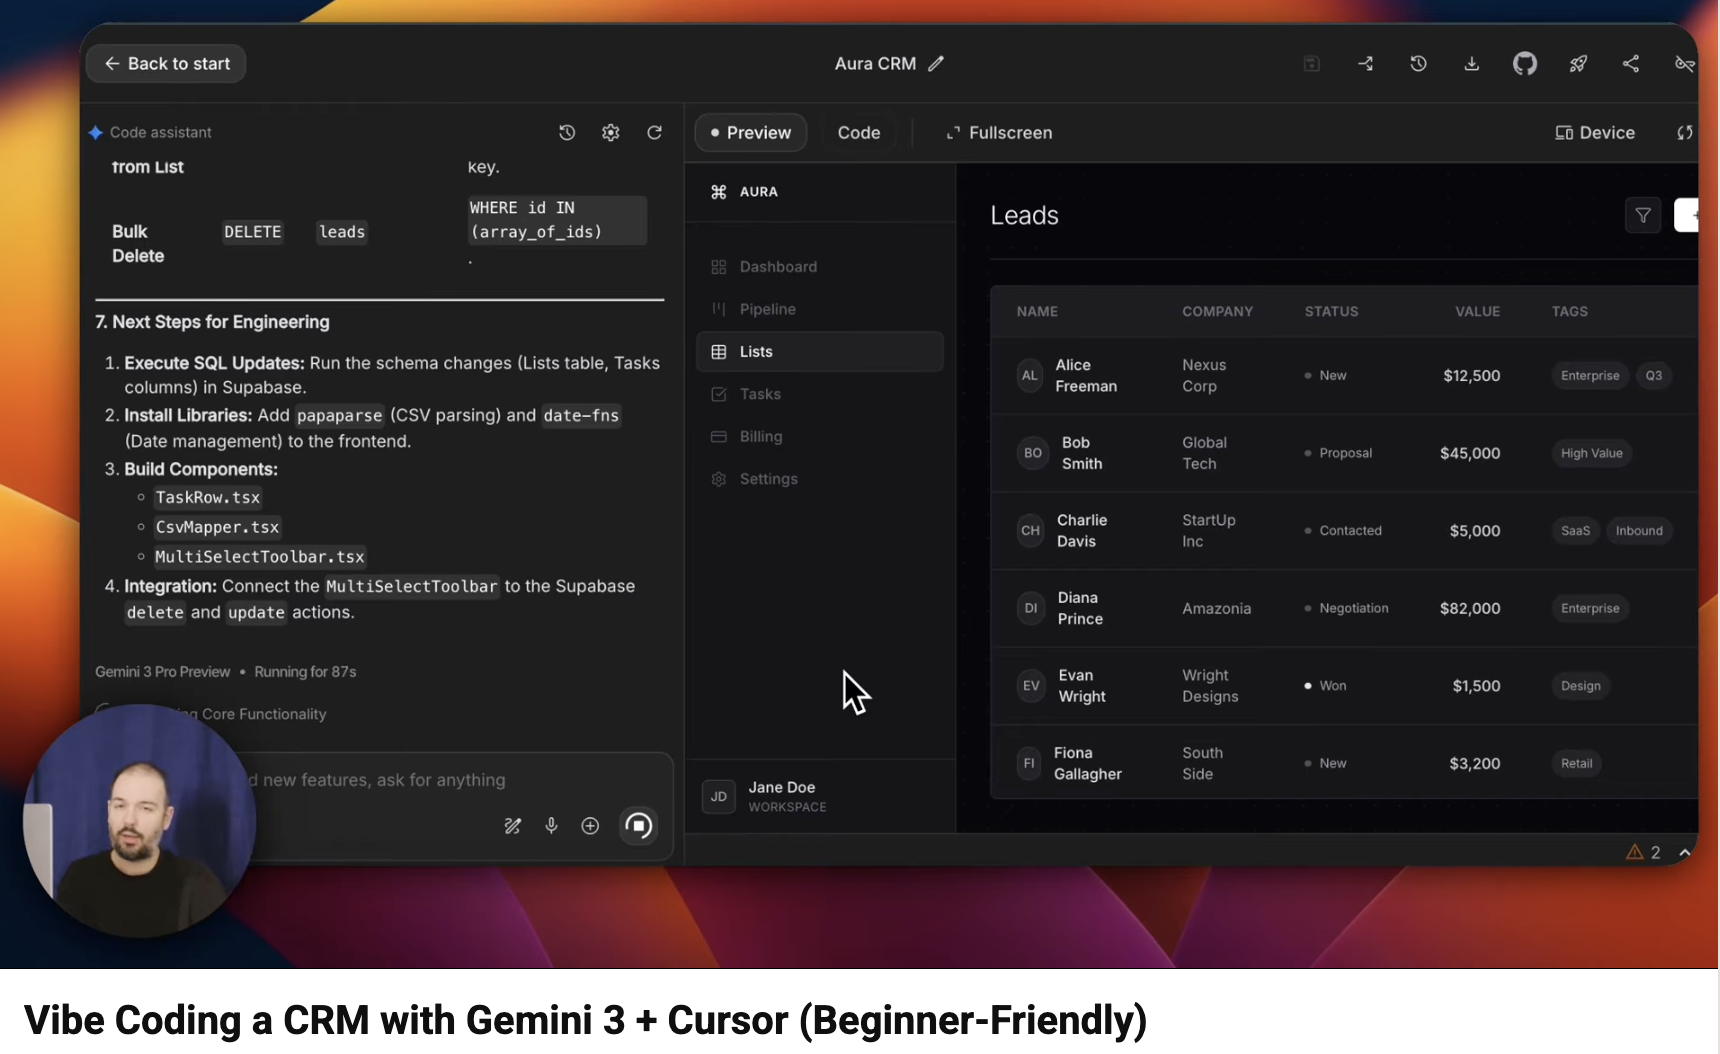Image resolution: width=1720 pixels, height=1054 pixels.
Task: Click the save icon in top toolbar
Action: point(1312,64)
